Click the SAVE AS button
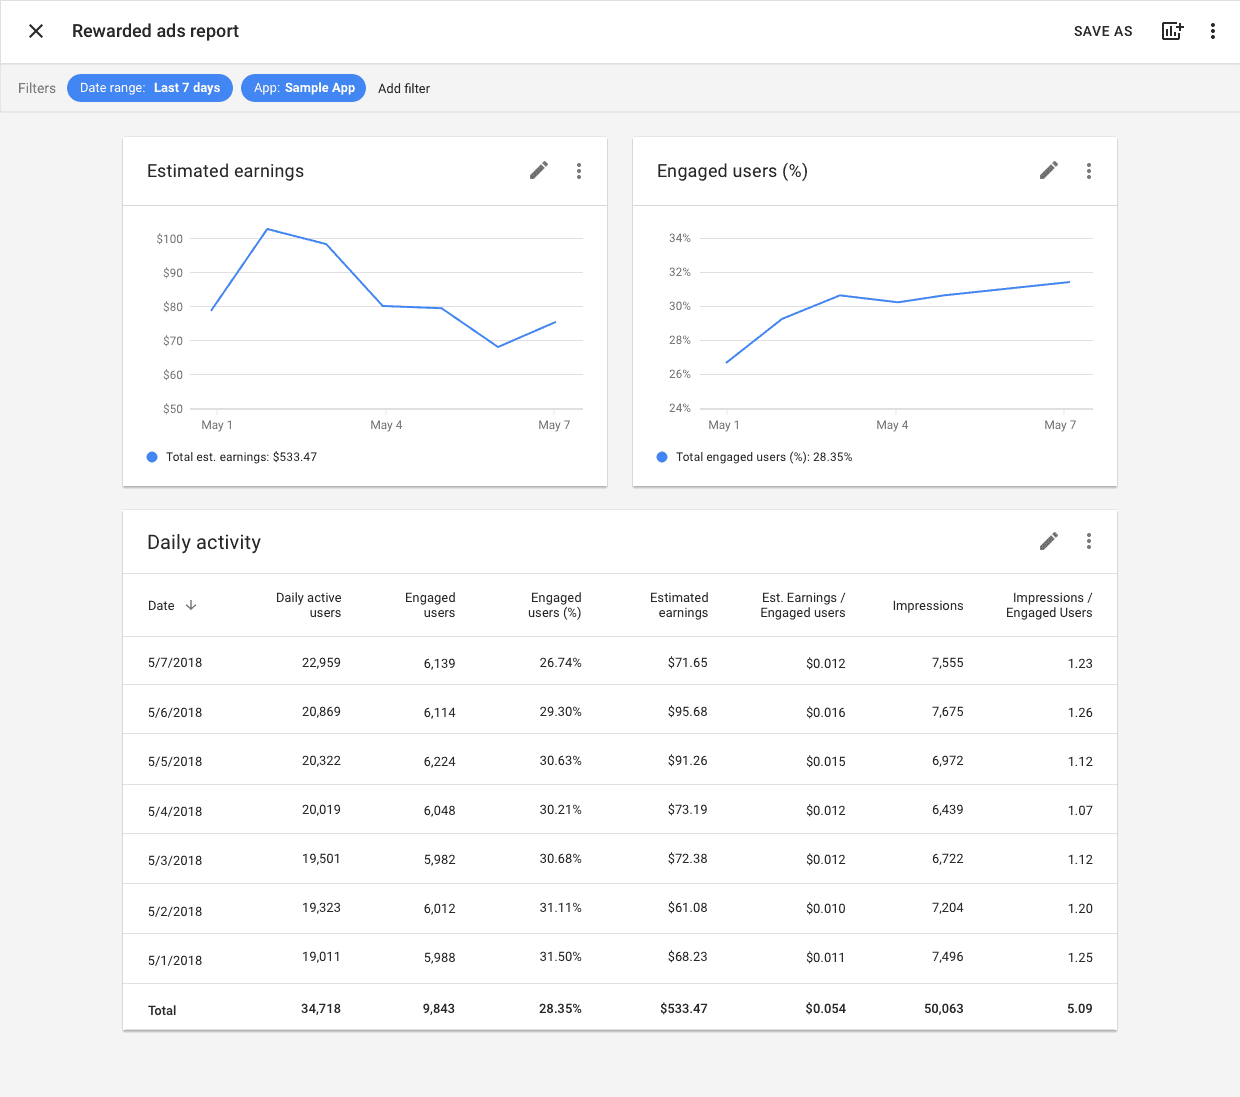The width and height of the screenshot is (1240, 1097). coord(1103,31)
